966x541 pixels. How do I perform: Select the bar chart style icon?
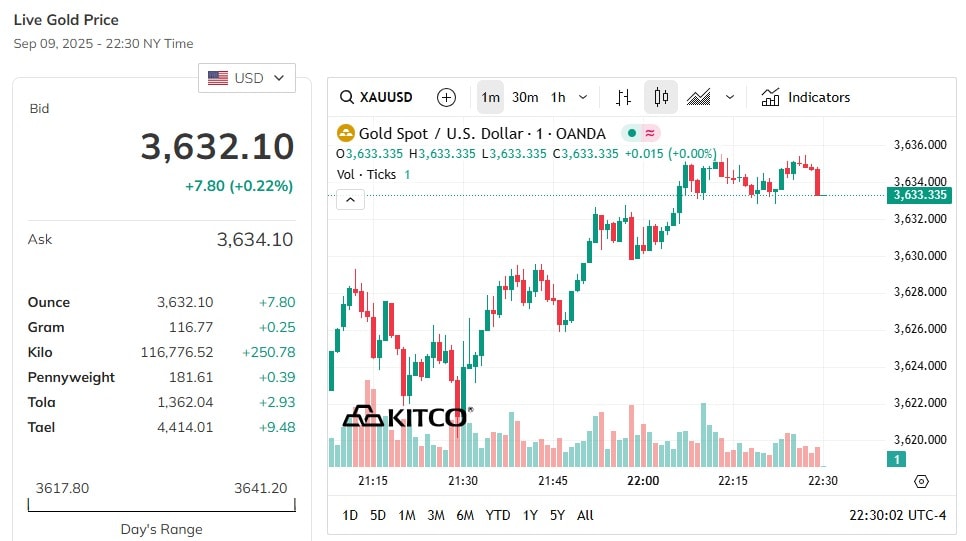(x=623, y=97)
